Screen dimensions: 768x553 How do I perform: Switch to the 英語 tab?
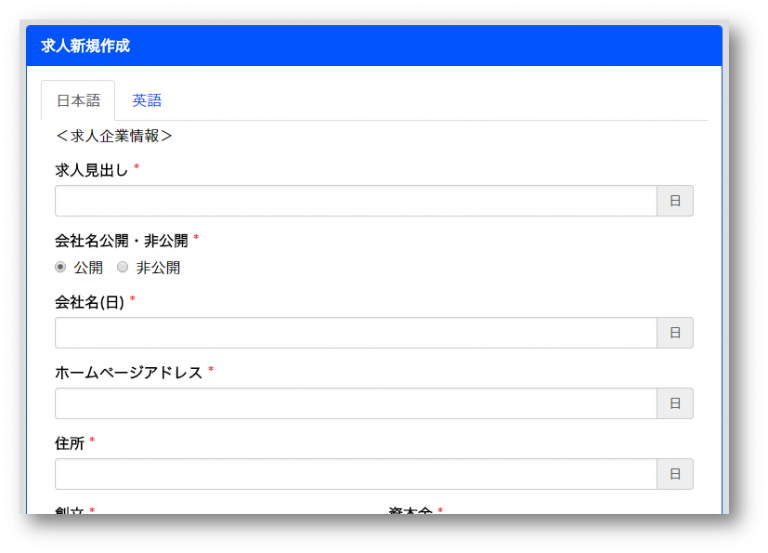147,101
